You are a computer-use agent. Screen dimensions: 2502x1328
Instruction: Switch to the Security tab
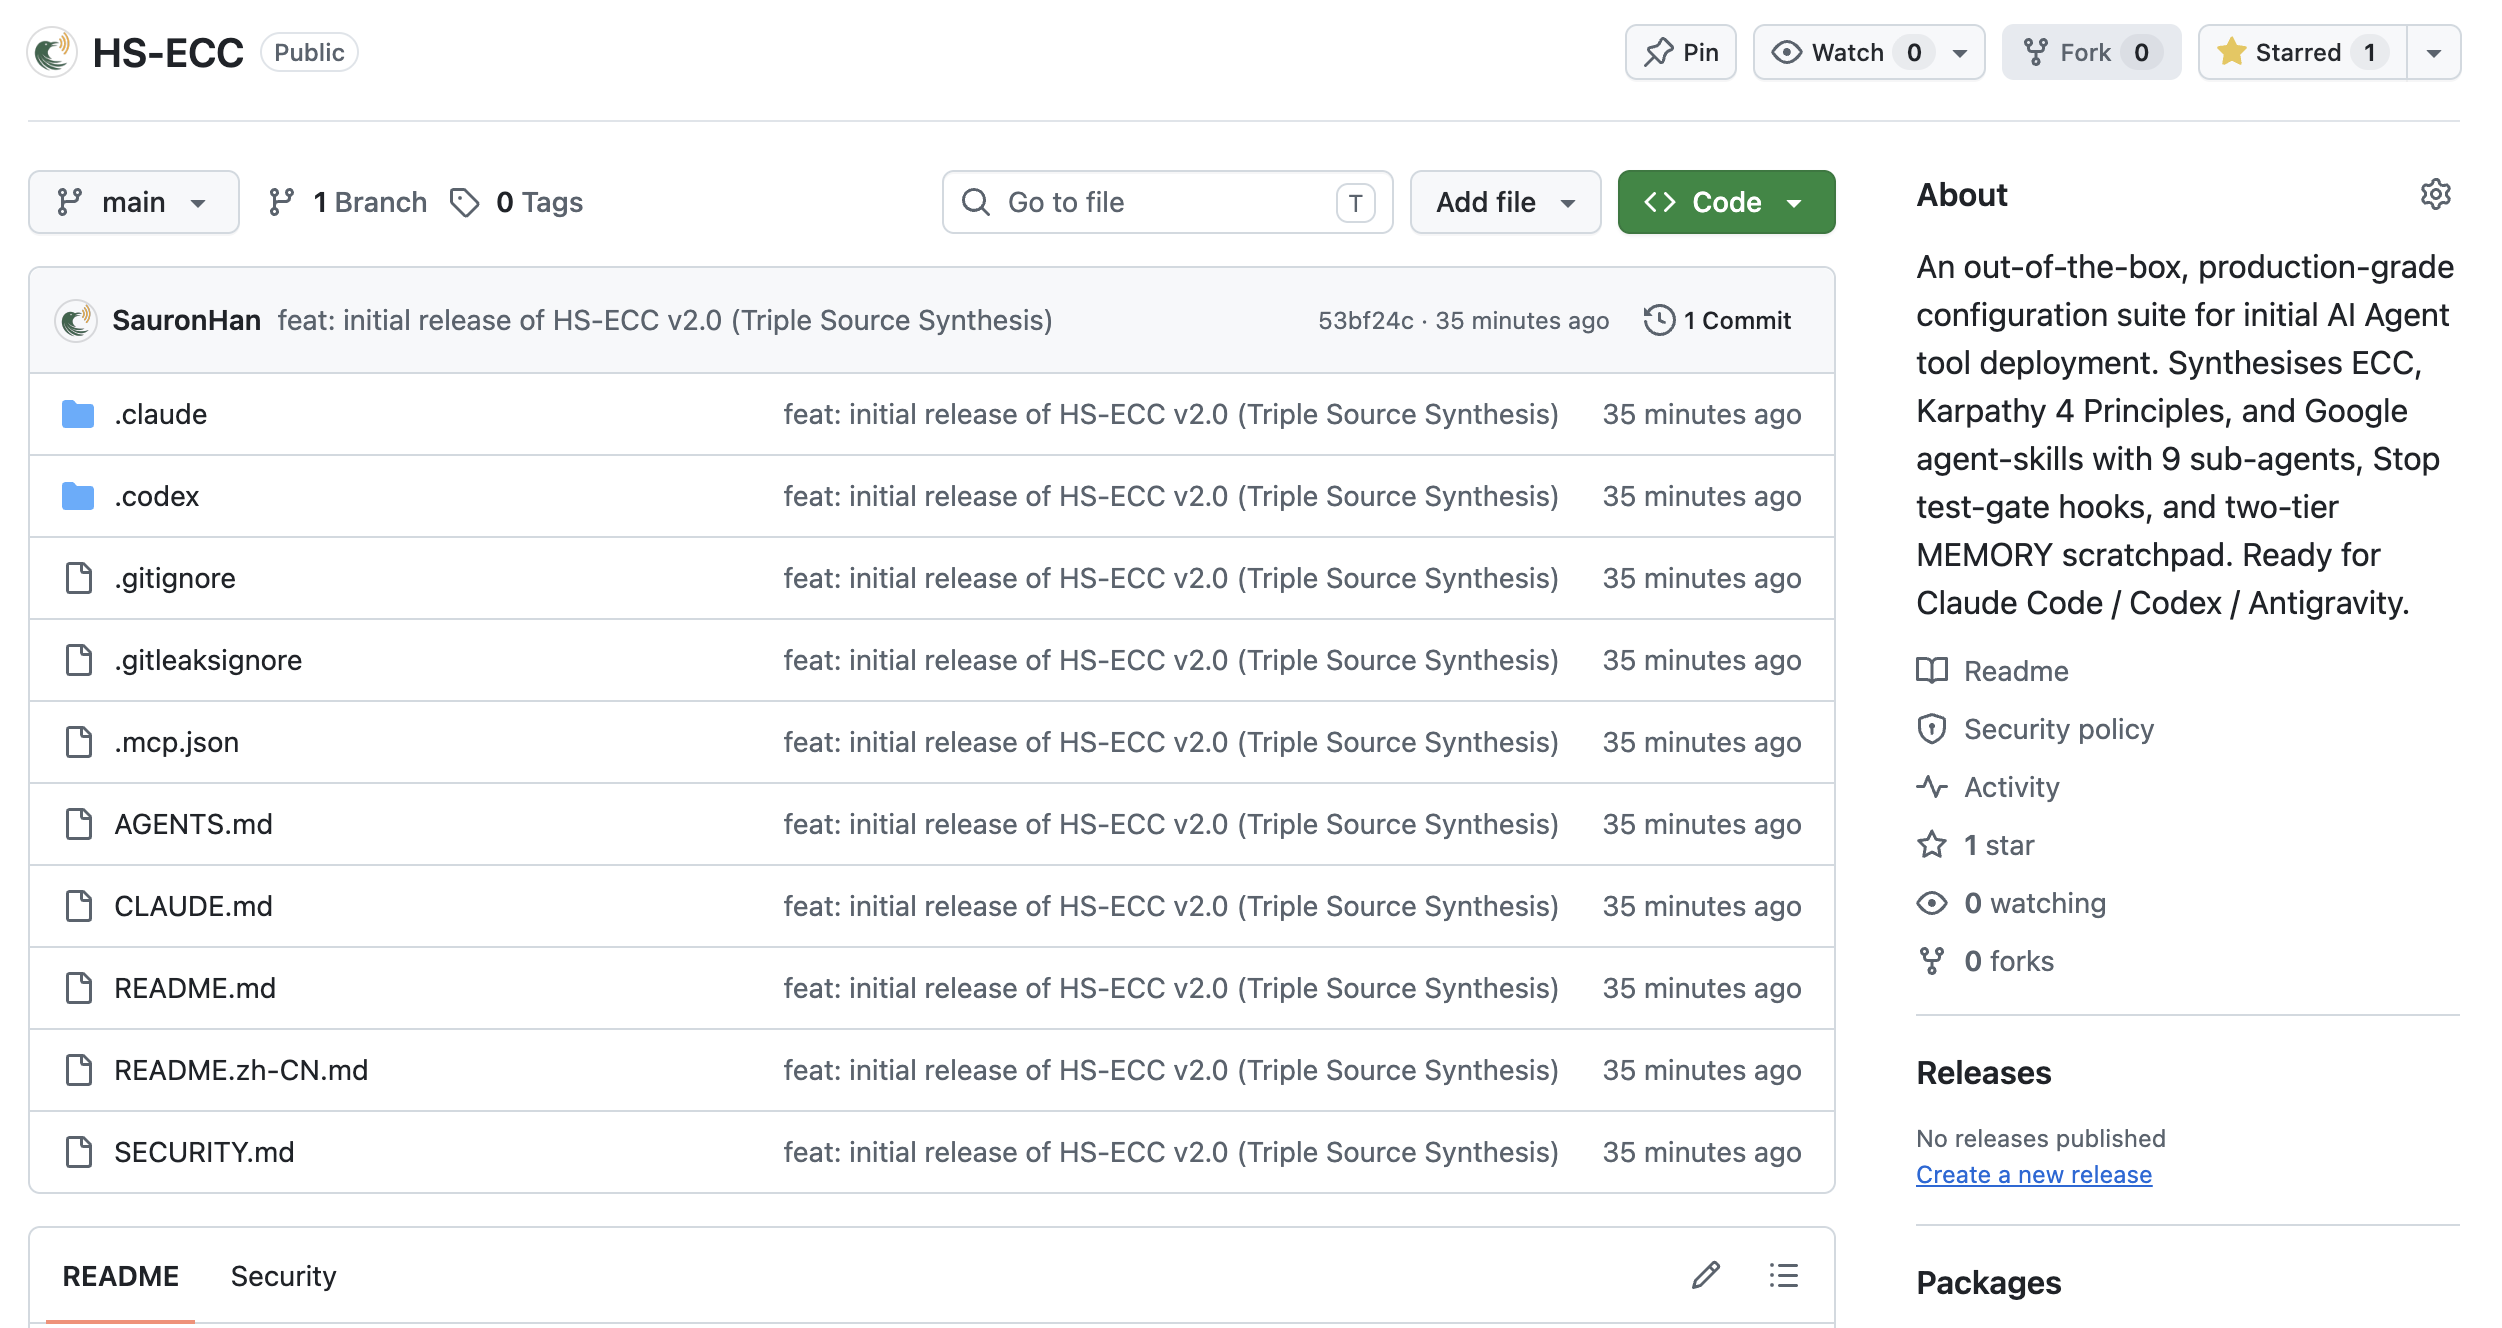[284, 1276]
